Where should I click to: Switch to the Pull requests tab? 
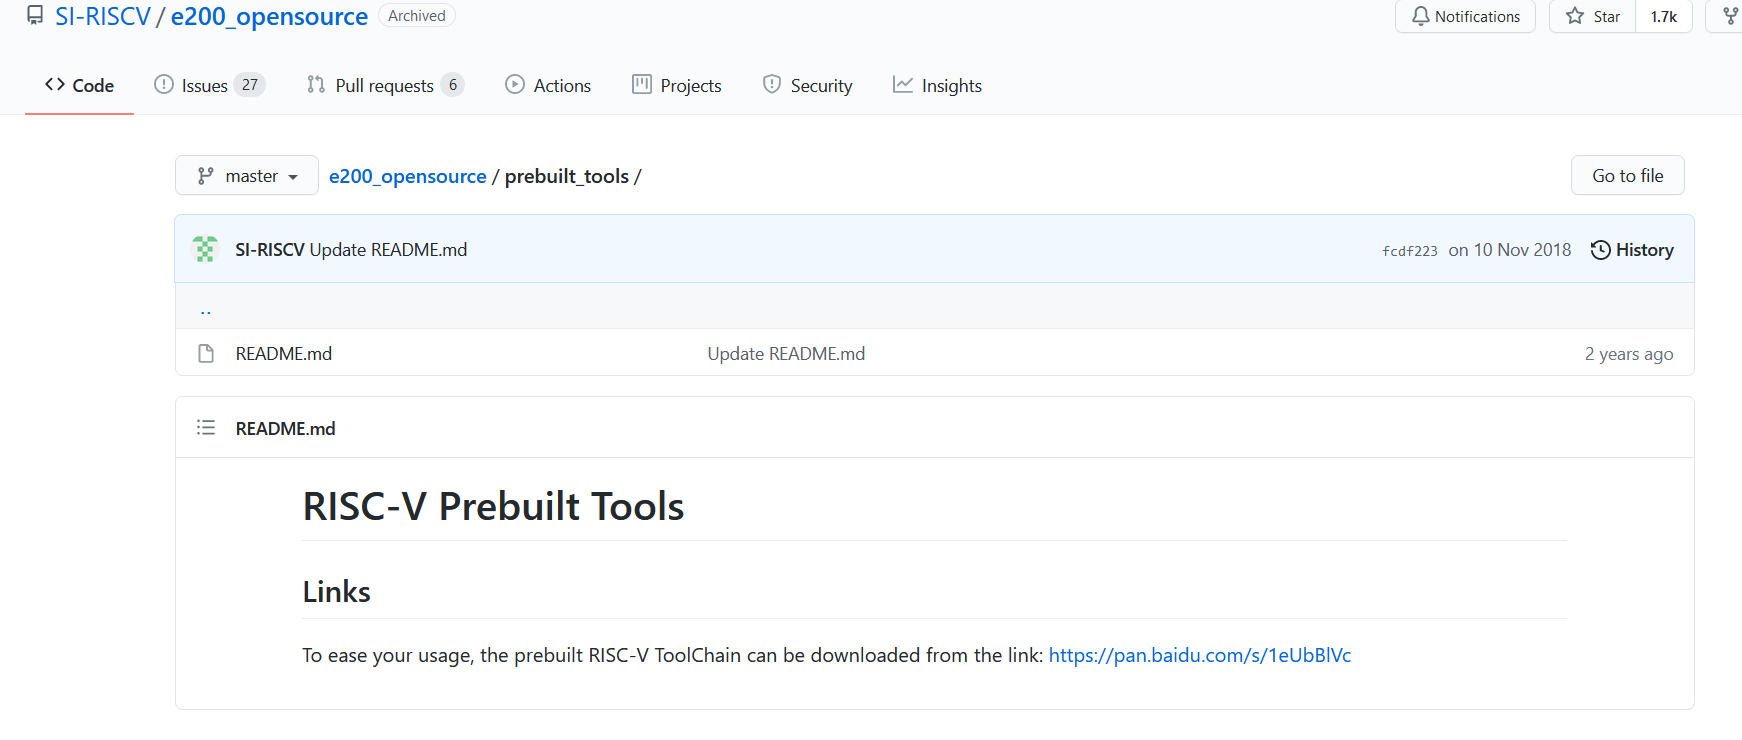coord(385,86)
